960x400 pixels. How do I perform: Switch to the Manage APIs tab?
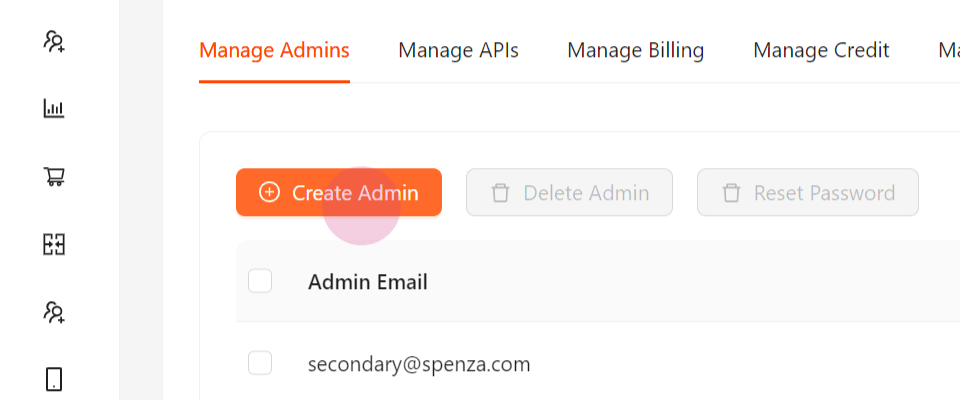pos(459,50)
